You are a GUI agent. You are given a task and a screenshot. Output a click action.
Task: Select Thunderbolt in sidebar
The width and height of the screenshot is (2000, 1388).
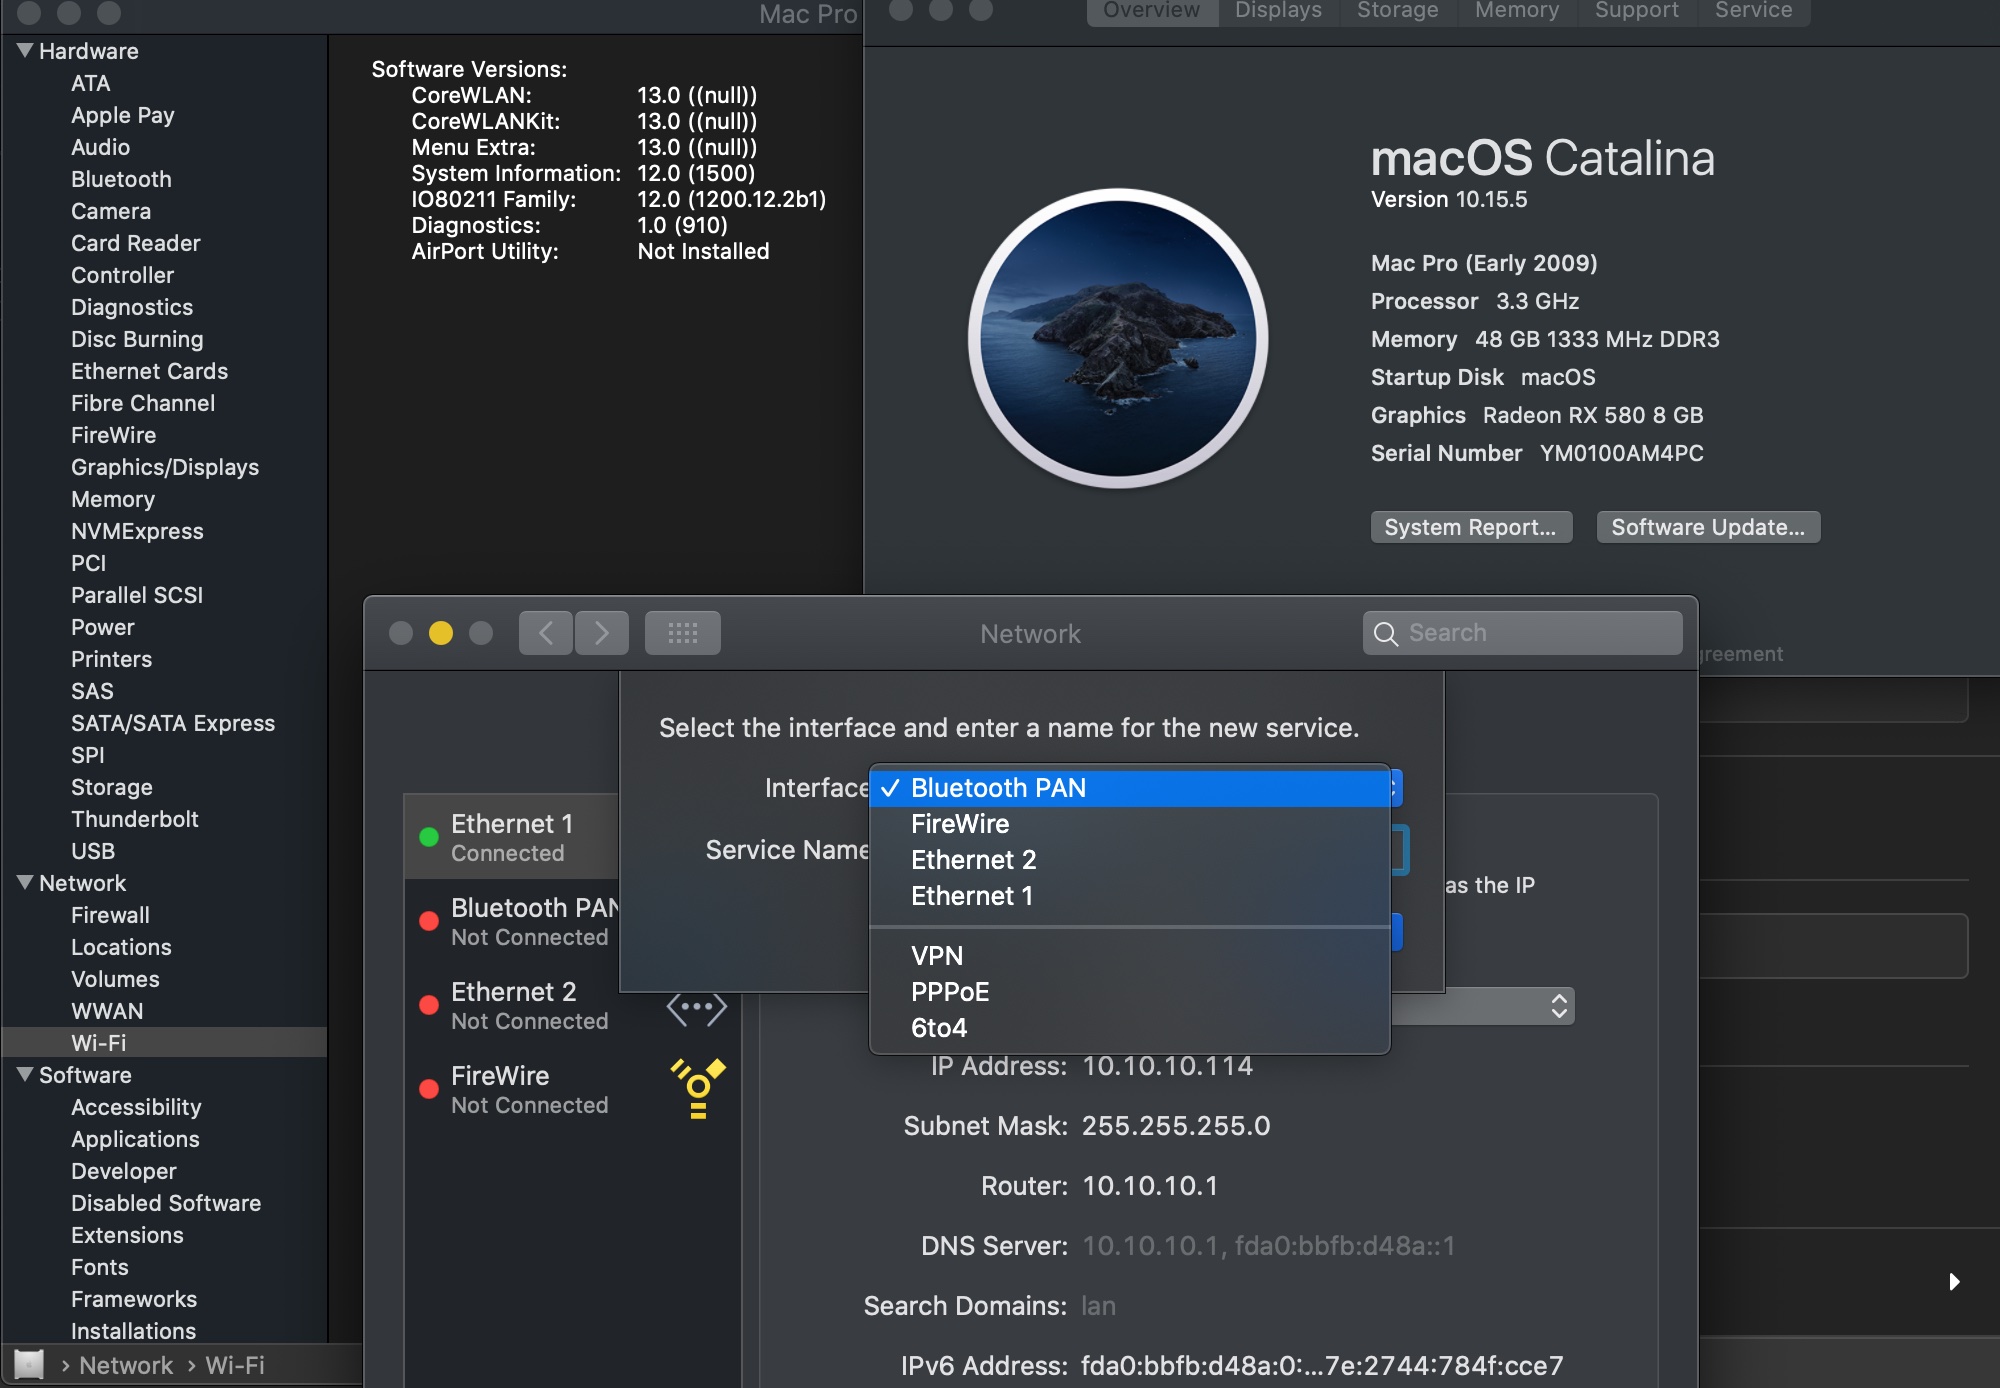135,819
